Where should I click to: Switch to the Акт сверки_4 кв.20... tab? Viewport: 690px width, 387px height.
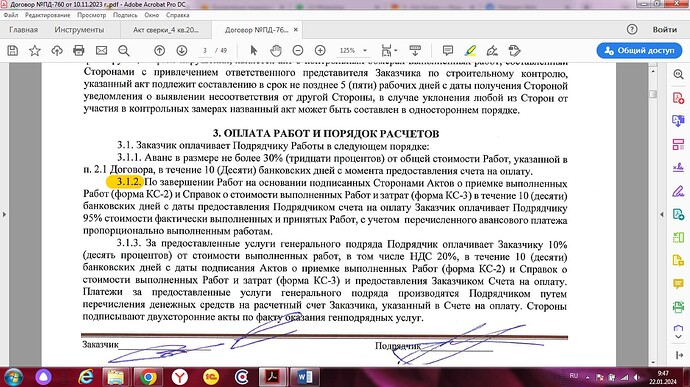(x=166, y=30)
